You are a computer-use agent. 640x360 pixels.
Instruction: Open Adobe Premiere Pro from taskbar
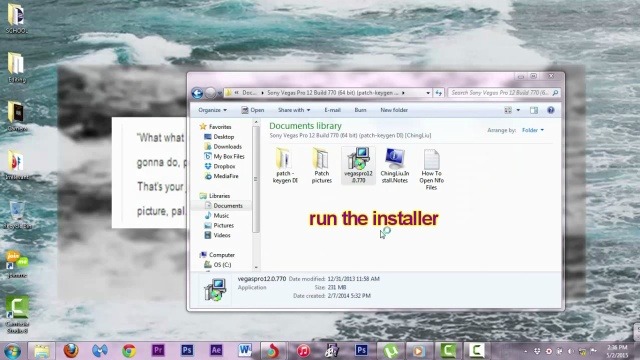coord(158,350)
